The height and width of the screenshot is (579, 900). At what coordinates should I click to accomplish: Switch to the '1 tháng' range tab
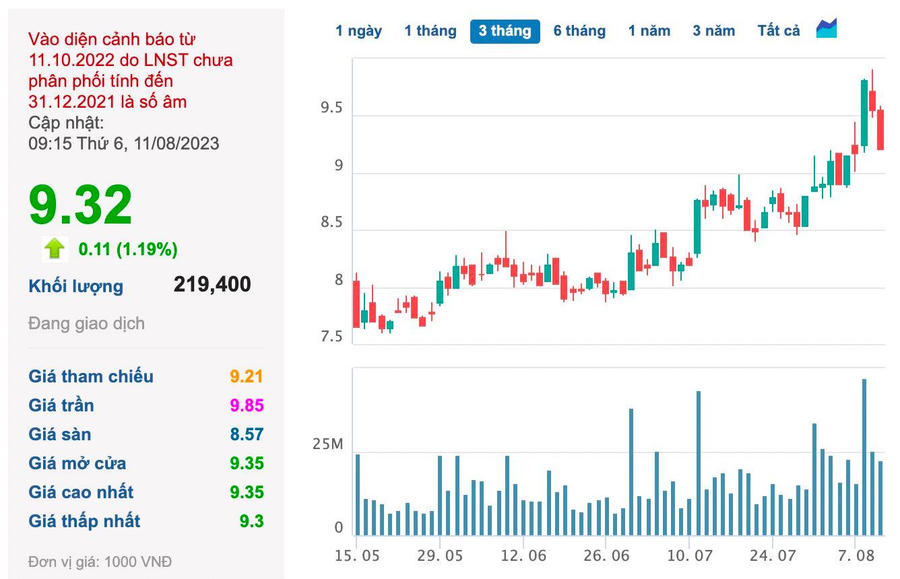tap(430, 31)
